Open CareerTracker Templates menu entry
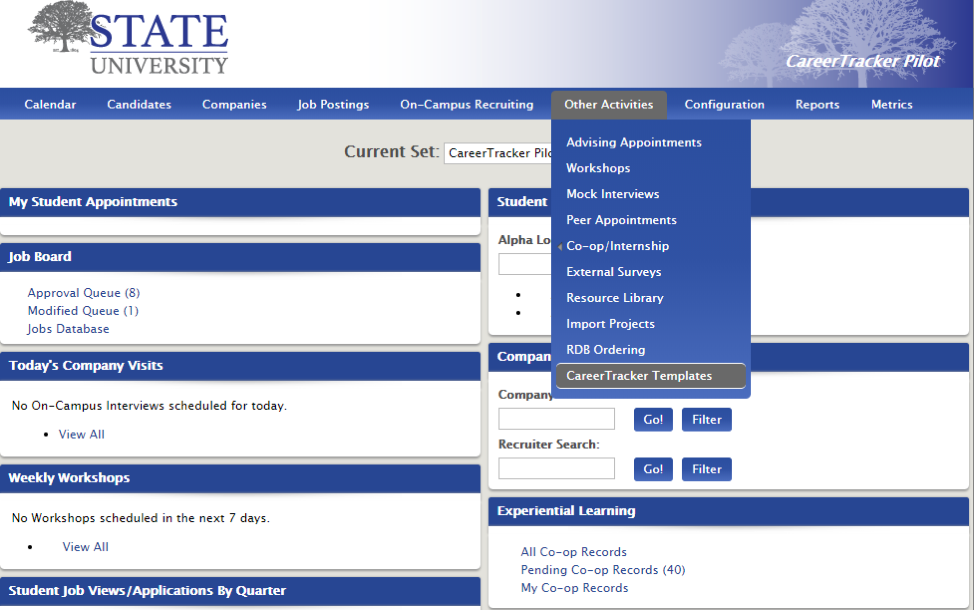The height and width of the screenshot is (610, 974). coord(650,376)
